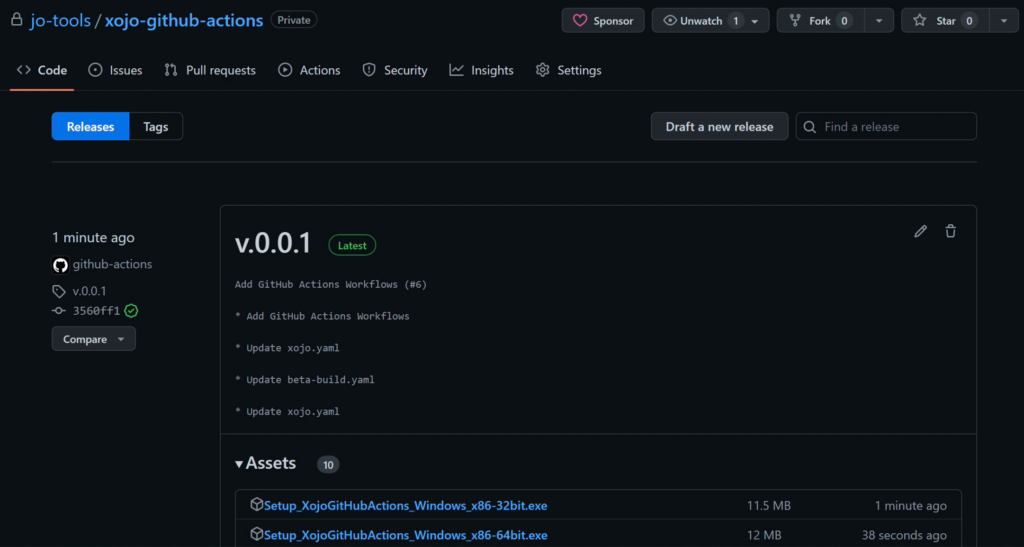Open the Code tab
Image resolution: width=1024 pixels, height=547 pixels.
(42, 70)
